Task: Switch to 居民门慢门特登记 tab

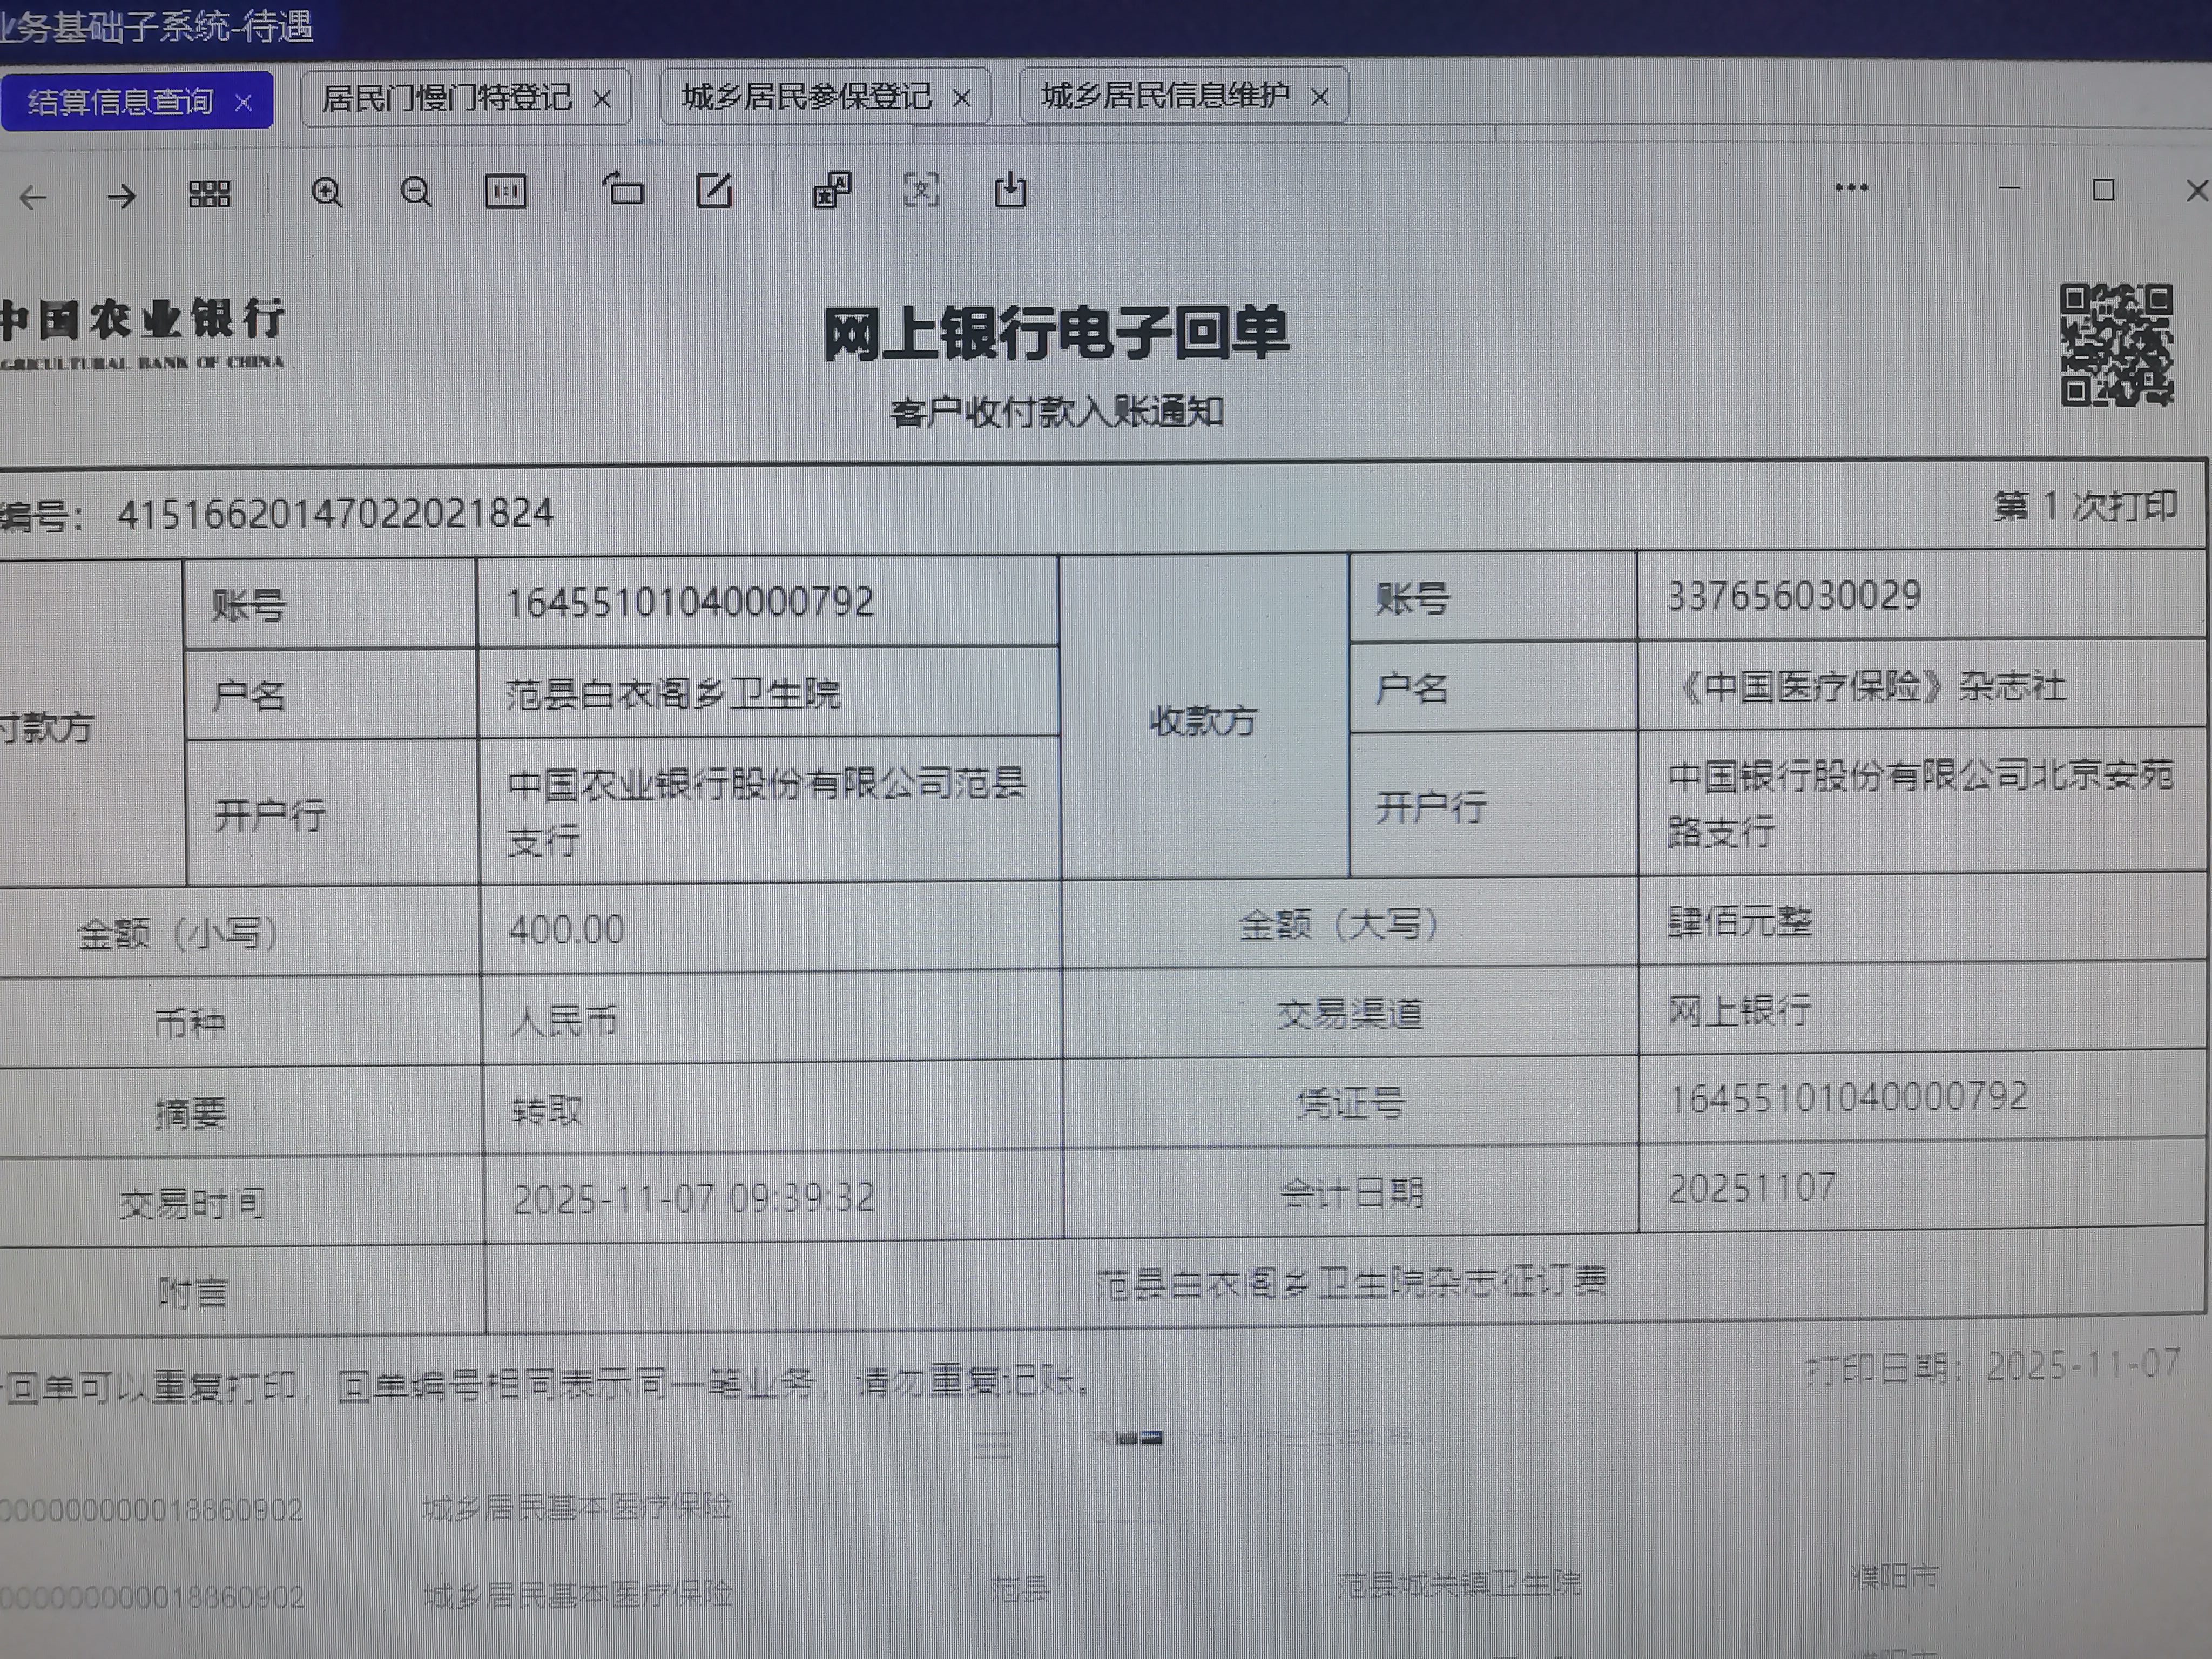Action: coord(446,98)
